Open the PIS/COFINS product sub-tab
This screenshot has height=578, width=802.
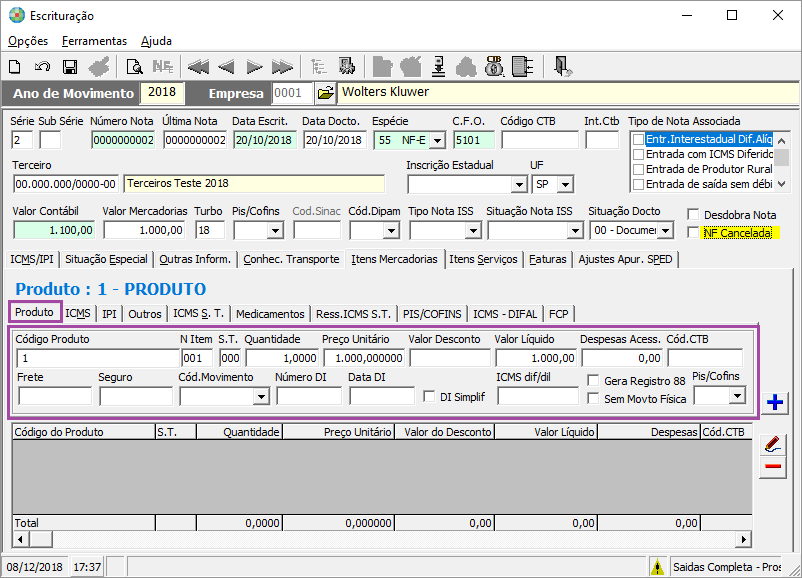432,314
